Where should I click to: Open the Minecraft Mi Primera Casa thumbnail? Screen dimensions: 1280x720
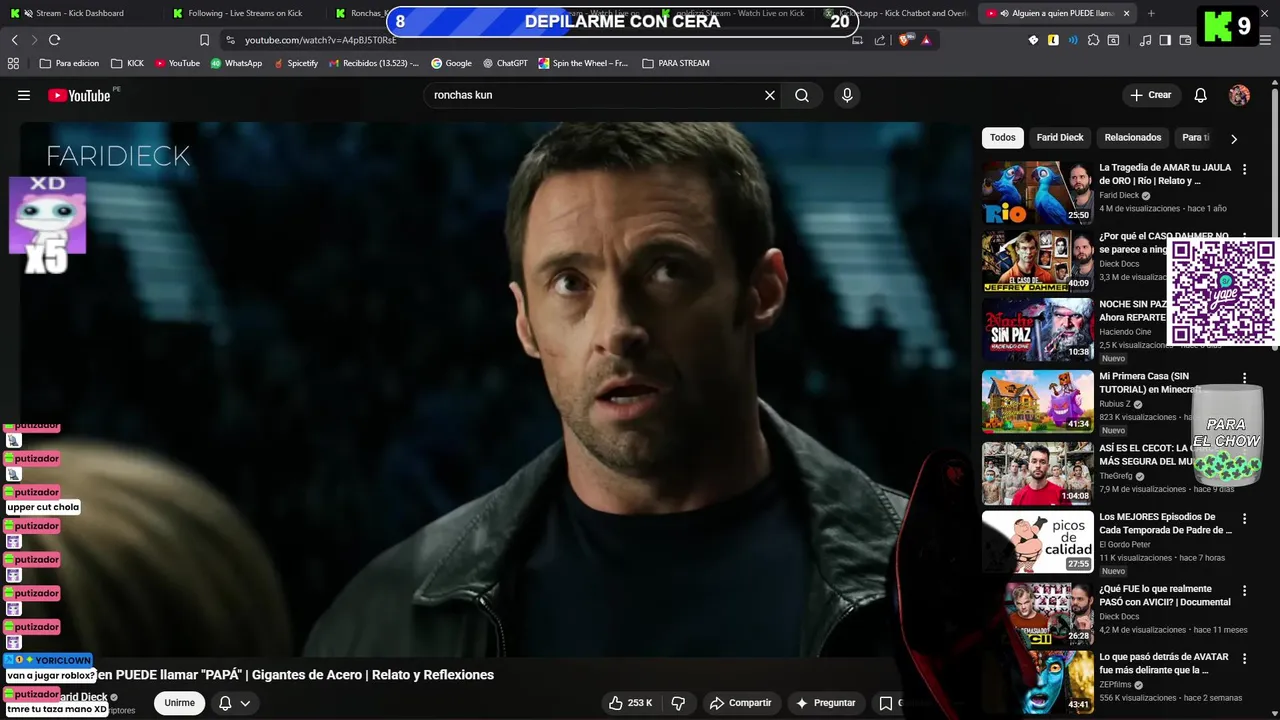click(x=1037, y=401)
